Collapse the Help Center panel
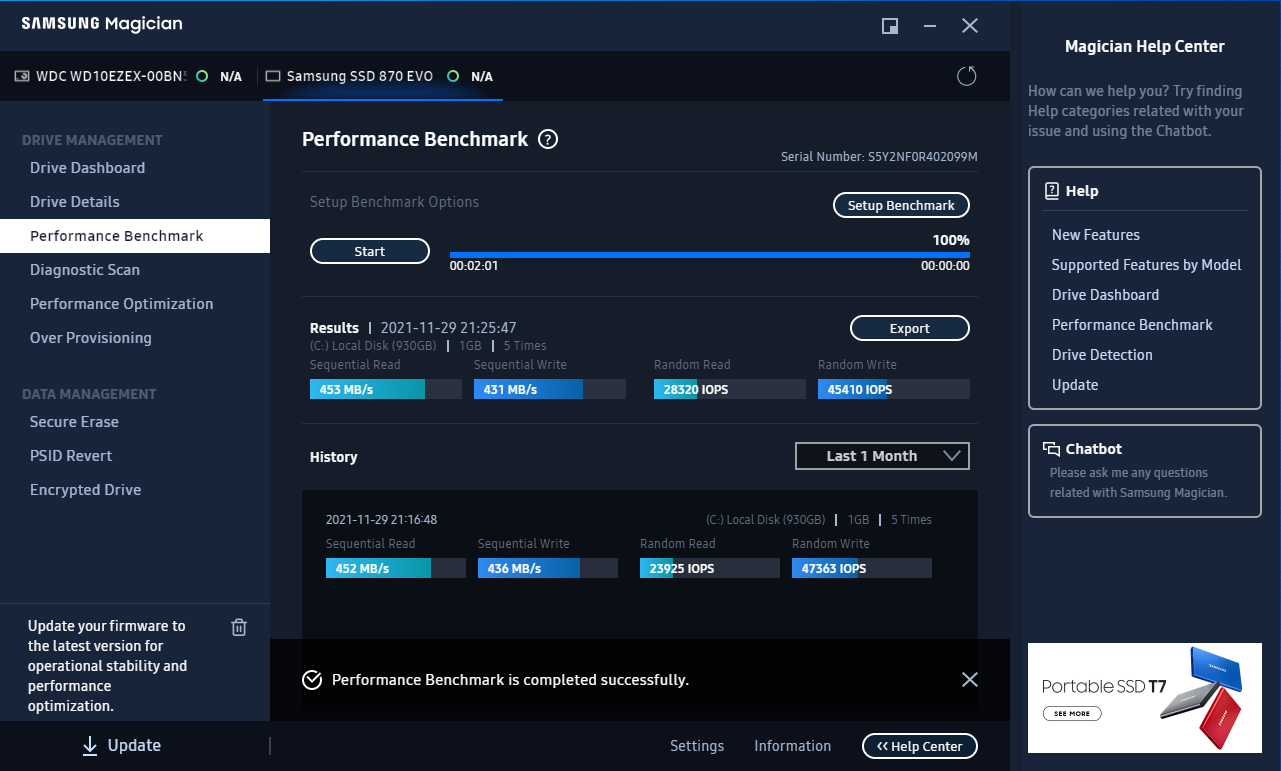Viewport: 1281px width, 771px height. coord(919,746)
